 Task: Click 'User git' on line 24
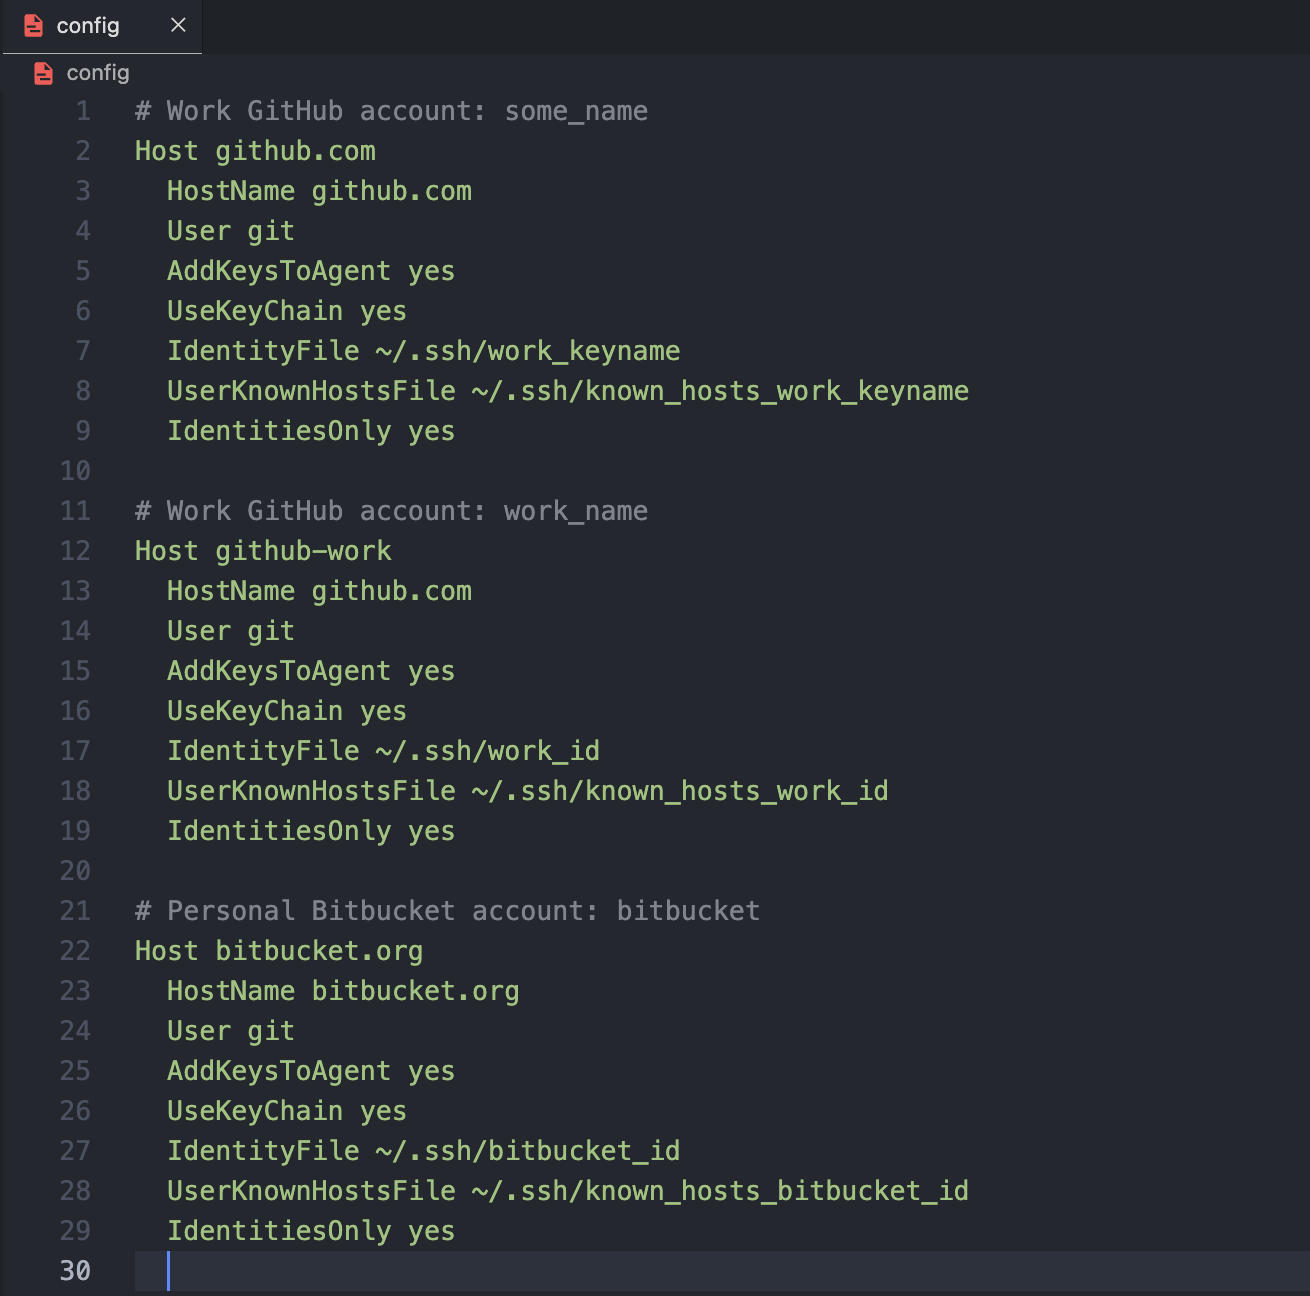(231, 1031)
